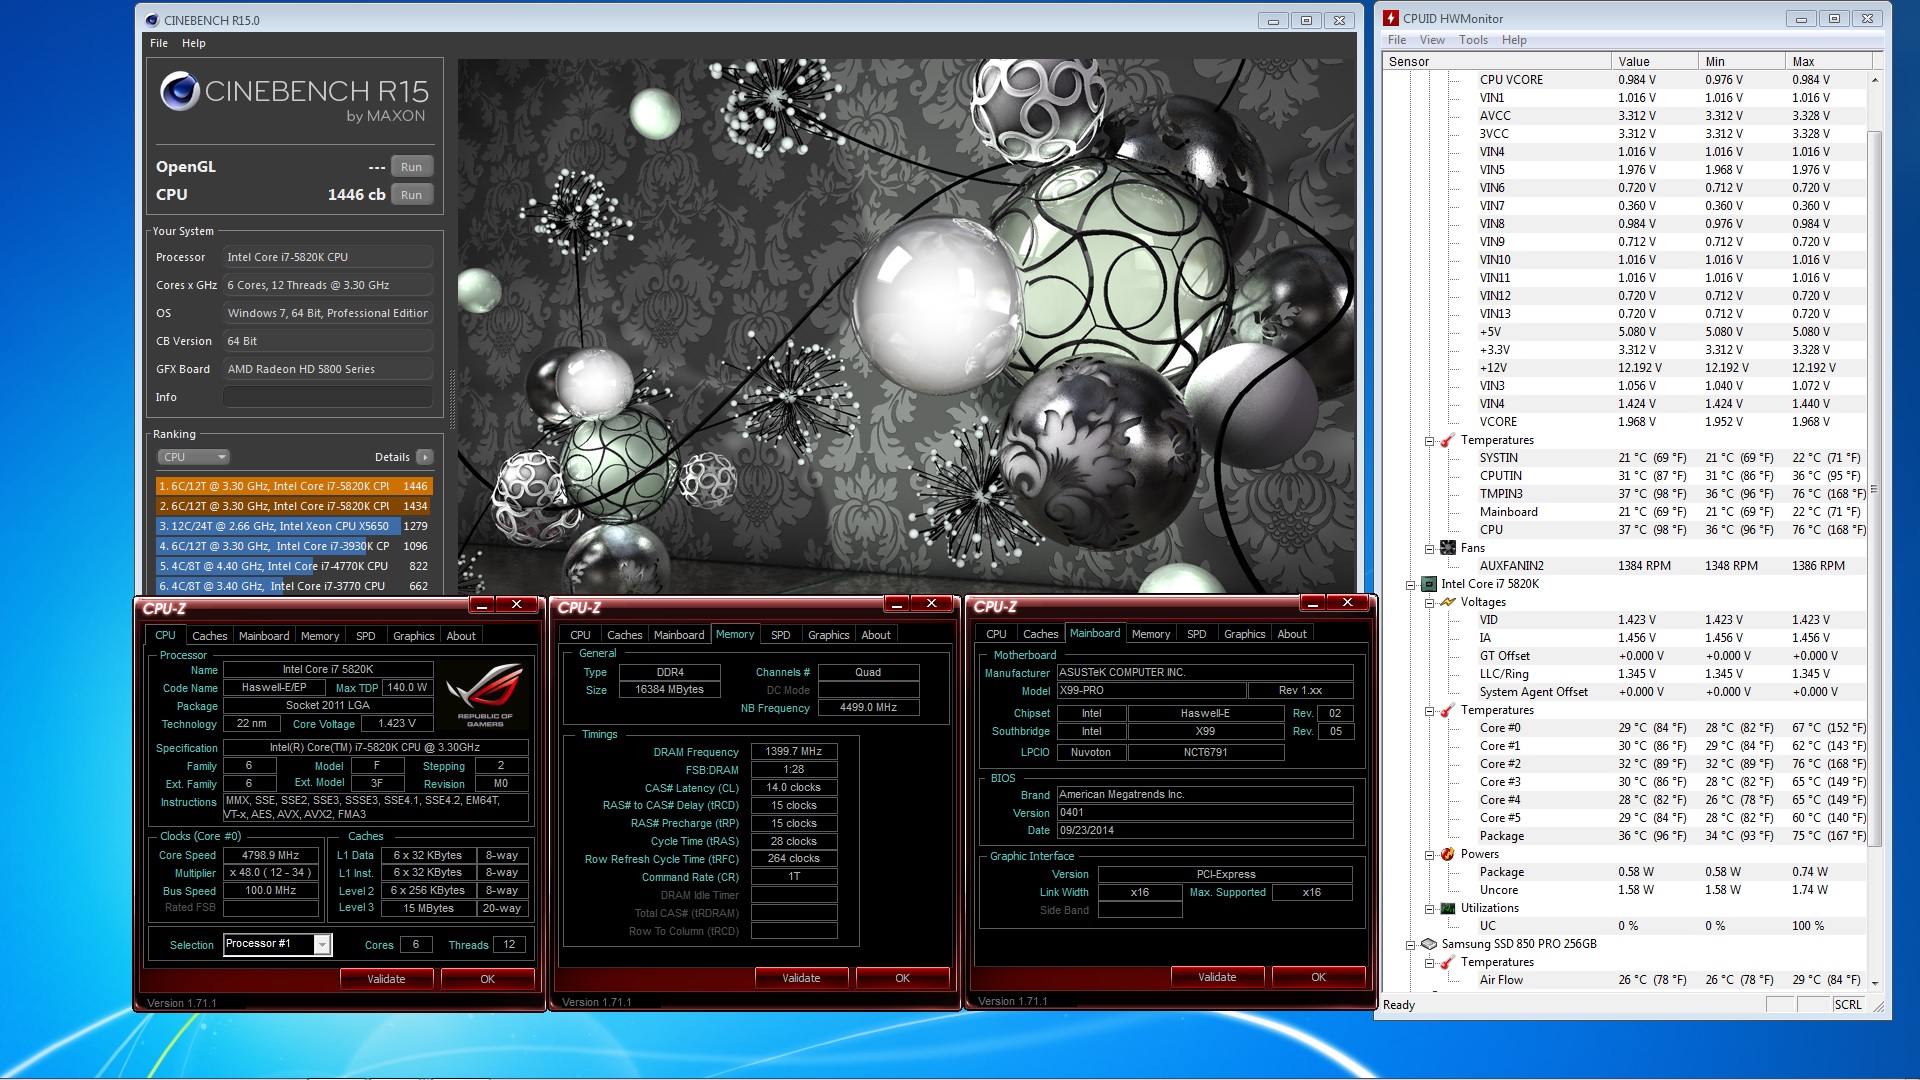Click the Samsung SSD 850 PRO drive icon
The width and height of the screenshot is (1920, 1080).
click(1429, 944)
